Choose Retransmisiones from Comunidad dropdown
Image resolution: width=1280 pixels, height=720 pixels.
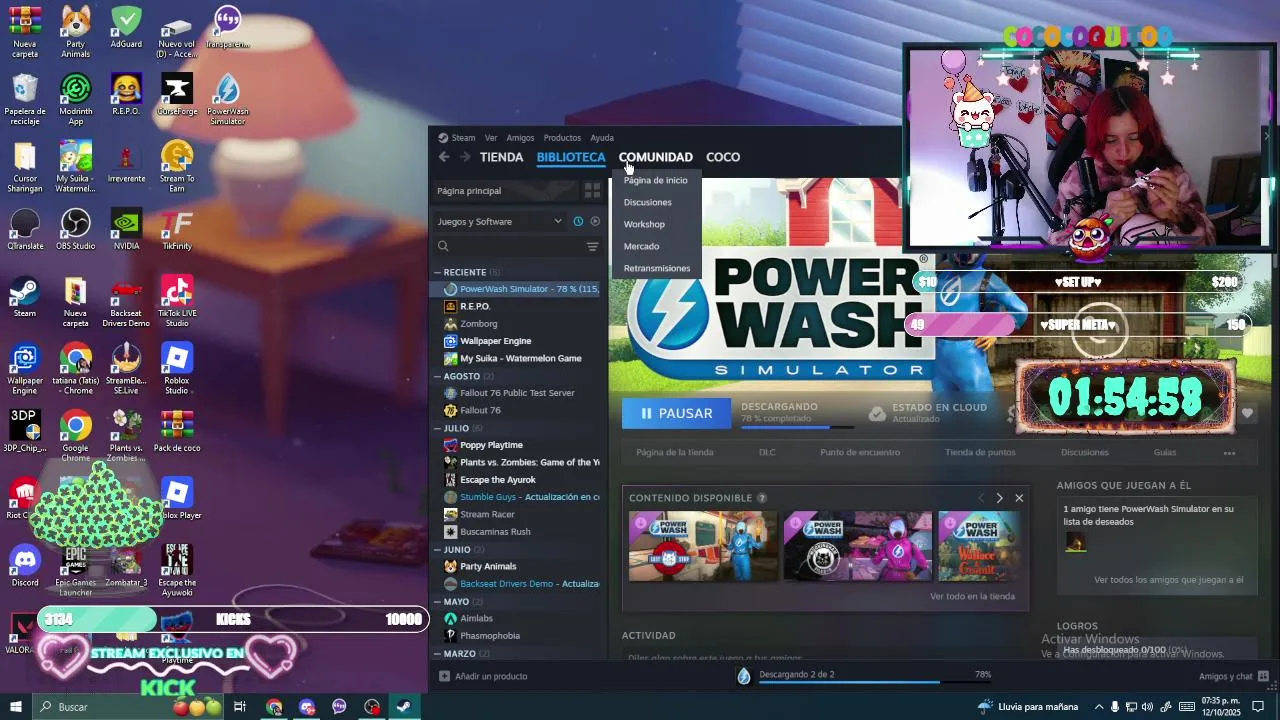click(657, 268)
